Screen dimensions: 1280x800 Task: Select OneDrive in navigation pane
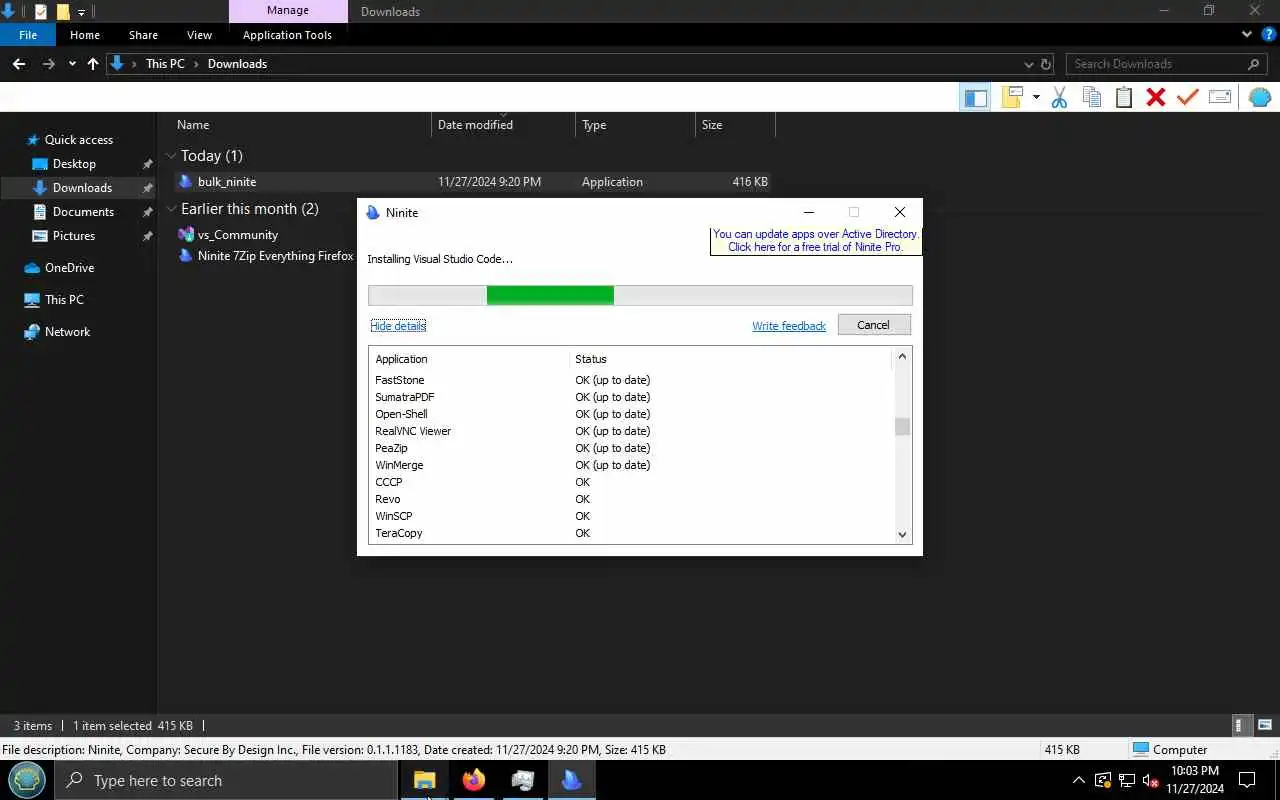pyautogui.click(x=69, y=268)
